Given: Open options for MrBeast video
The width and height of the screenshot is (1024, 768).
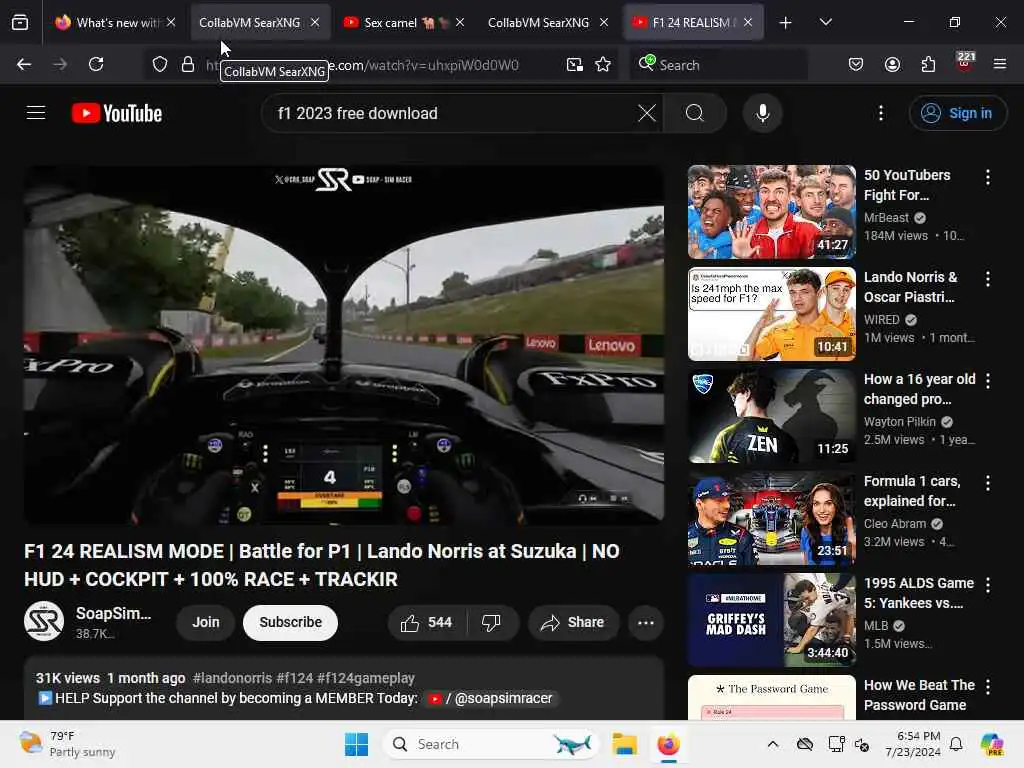Looking at the screenshot, I should pos(988,177).
